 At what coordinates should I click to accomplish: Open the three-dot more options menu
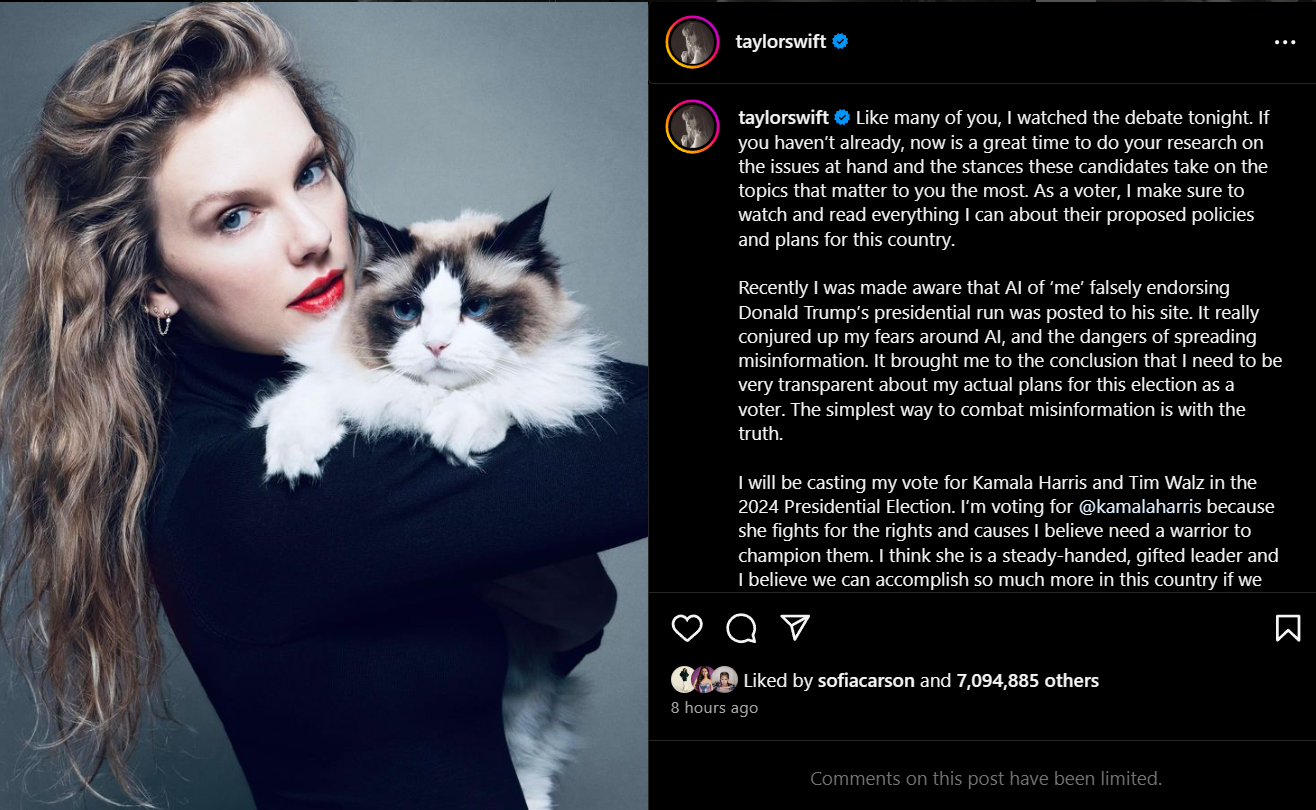(1285, 42)
